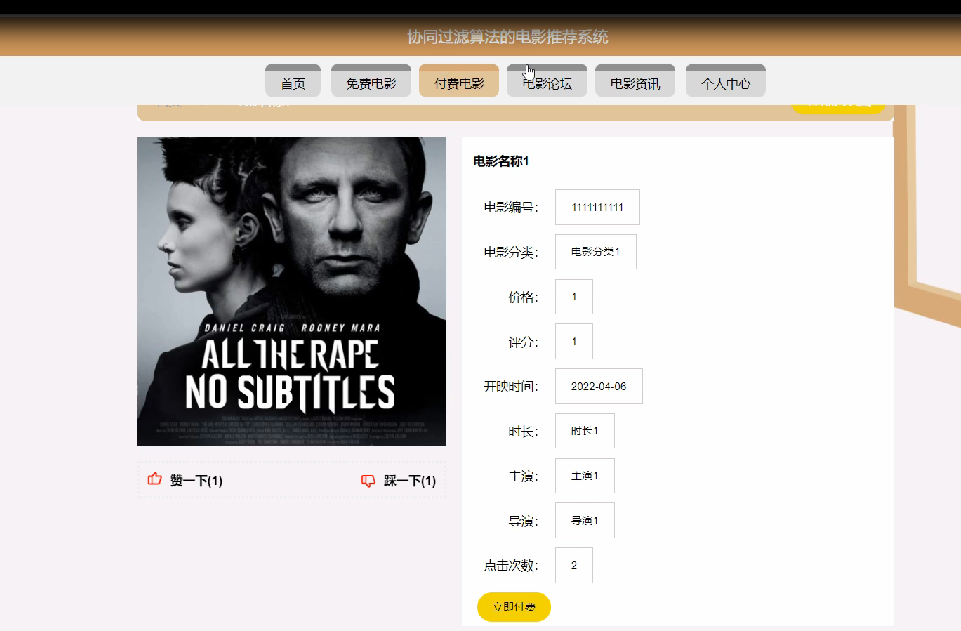Image resolution: width=961 pixels, height=631 pixels.
Task: Click the click count value box
Action: 574,565
